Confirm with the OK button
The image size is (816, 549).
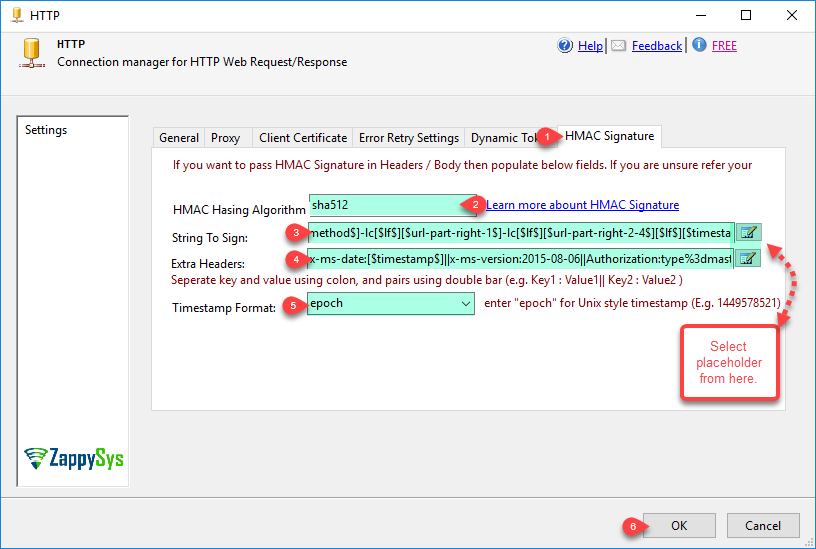(679, 526)
